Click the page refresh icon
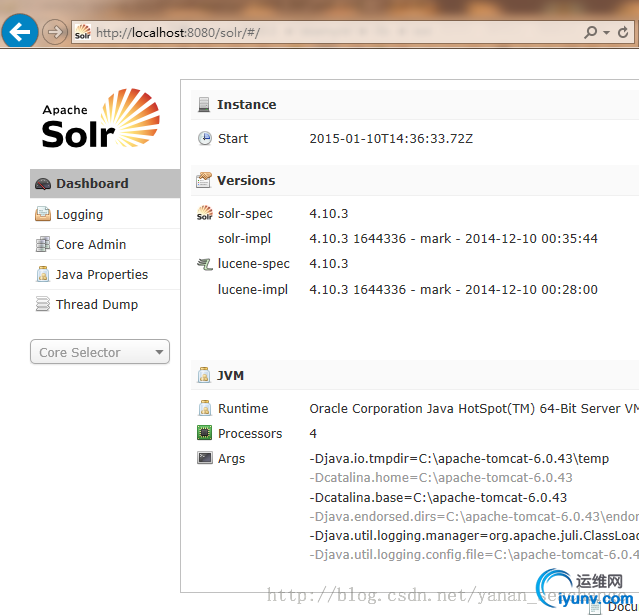Image resolution: width=639 pixels, height=615 pixels. tap(623, 32)
